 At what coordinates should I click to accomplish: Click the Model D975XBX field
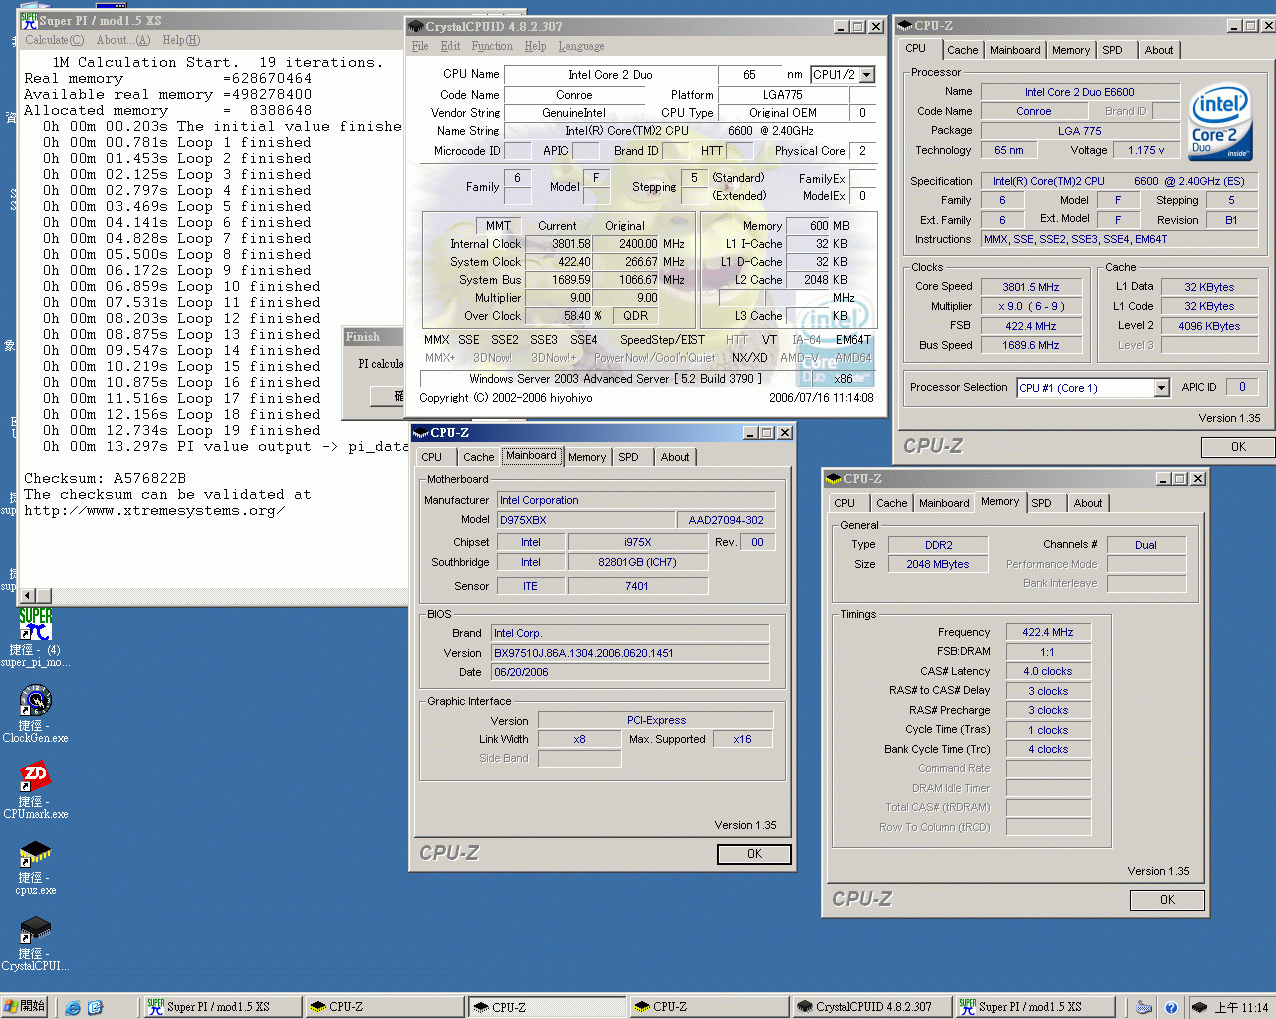point(585,520)
